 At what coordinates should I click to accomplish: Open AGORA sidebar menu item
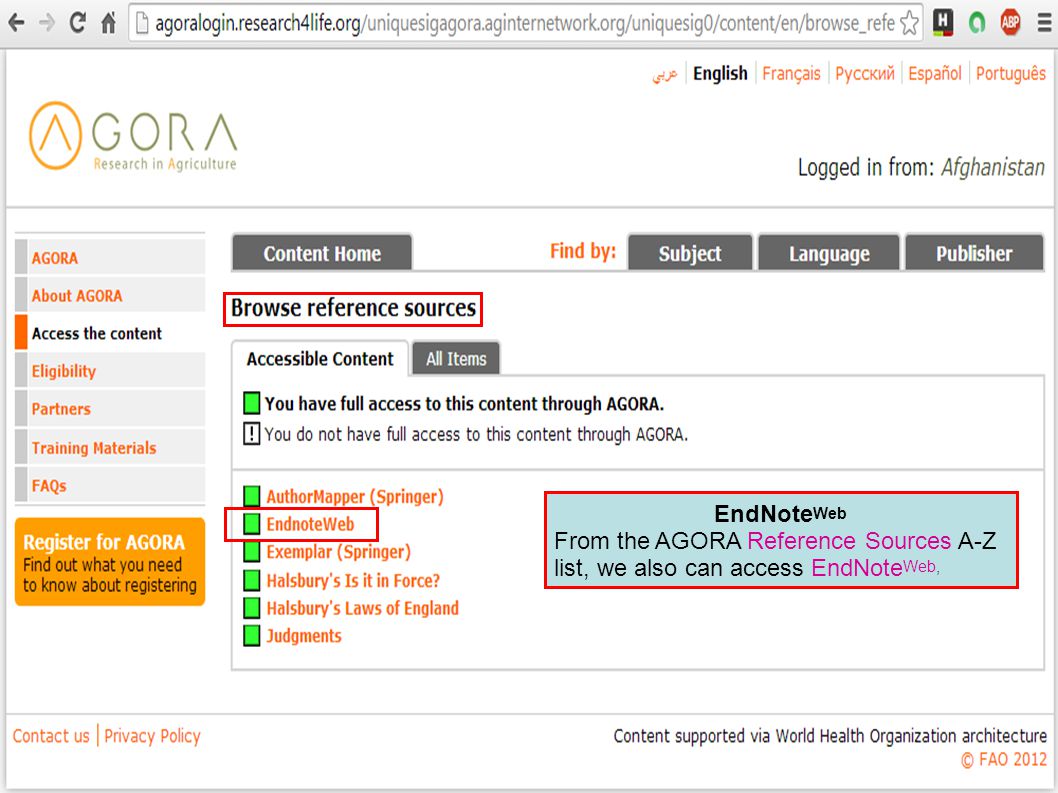coord(110,258)
